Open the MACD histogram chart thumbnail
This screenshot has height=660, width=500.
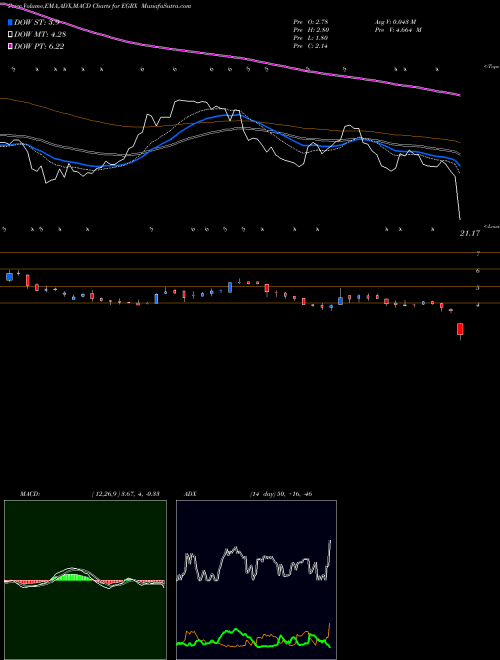(x=85, y=580)
